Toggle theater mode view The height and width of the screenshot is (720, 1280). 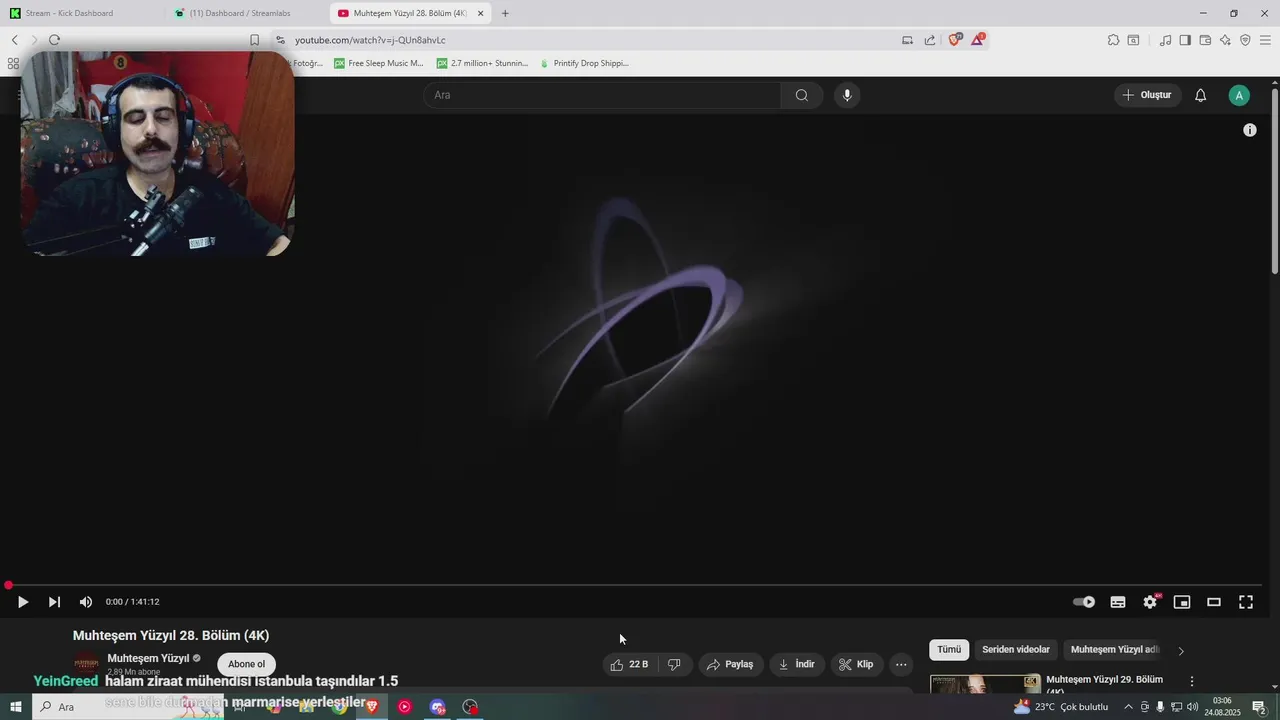pos(1214,602)
